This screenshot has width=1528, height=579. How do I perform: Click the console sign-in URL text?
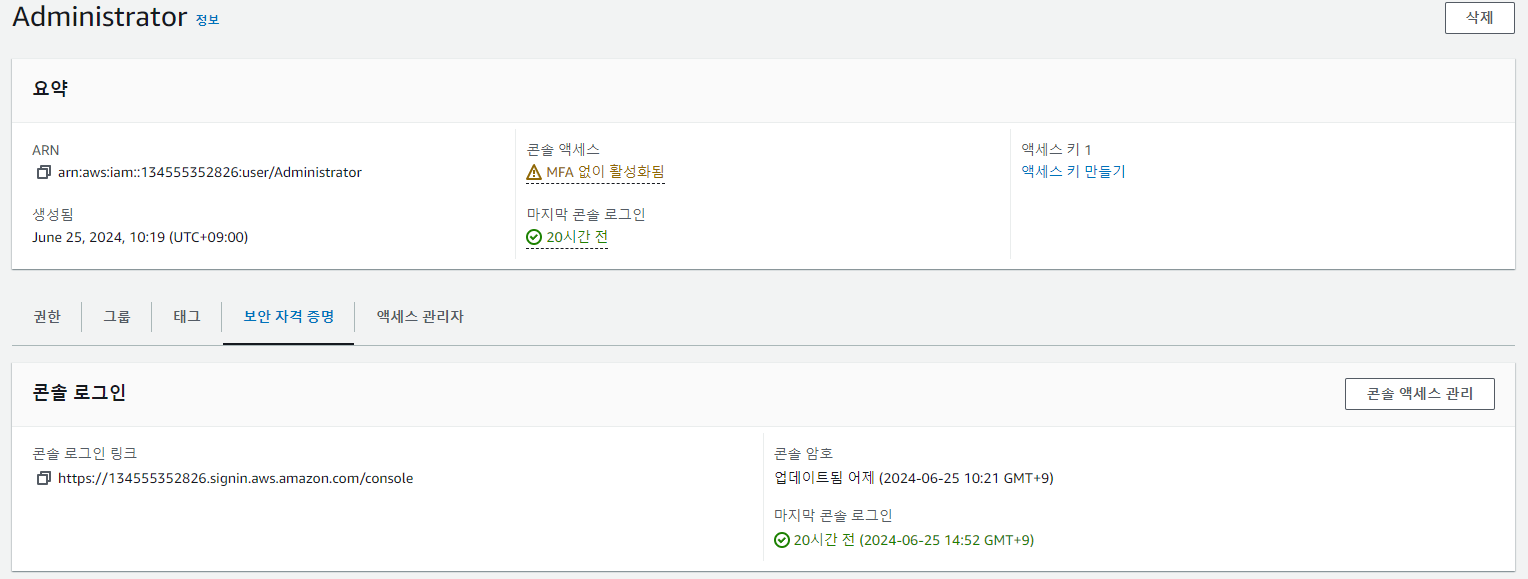[235, 478]
